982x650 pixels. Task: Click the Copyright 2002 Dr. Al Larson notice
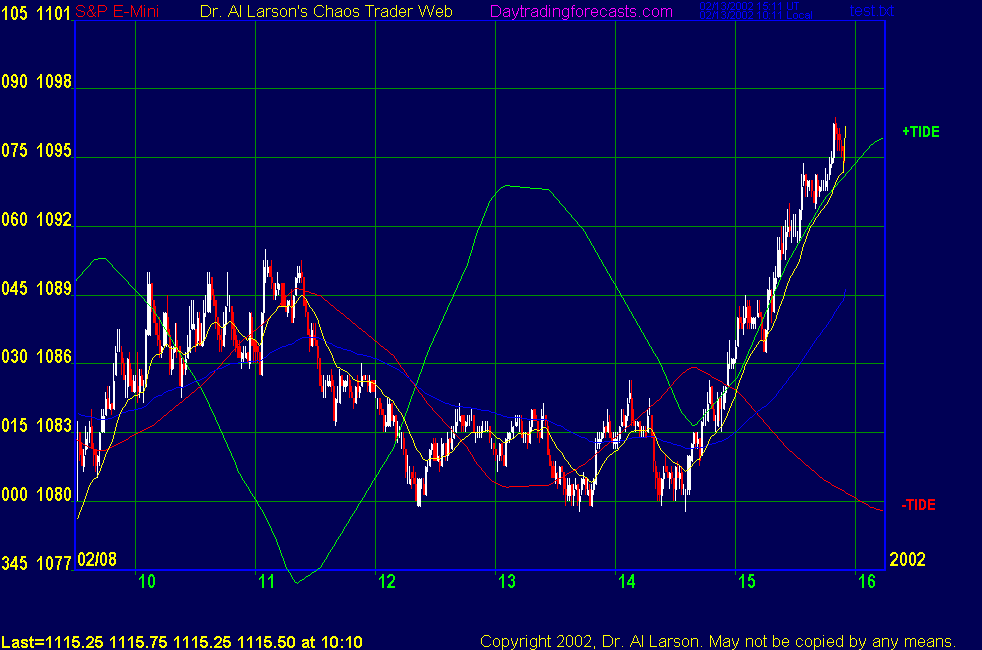pos(718,641)
